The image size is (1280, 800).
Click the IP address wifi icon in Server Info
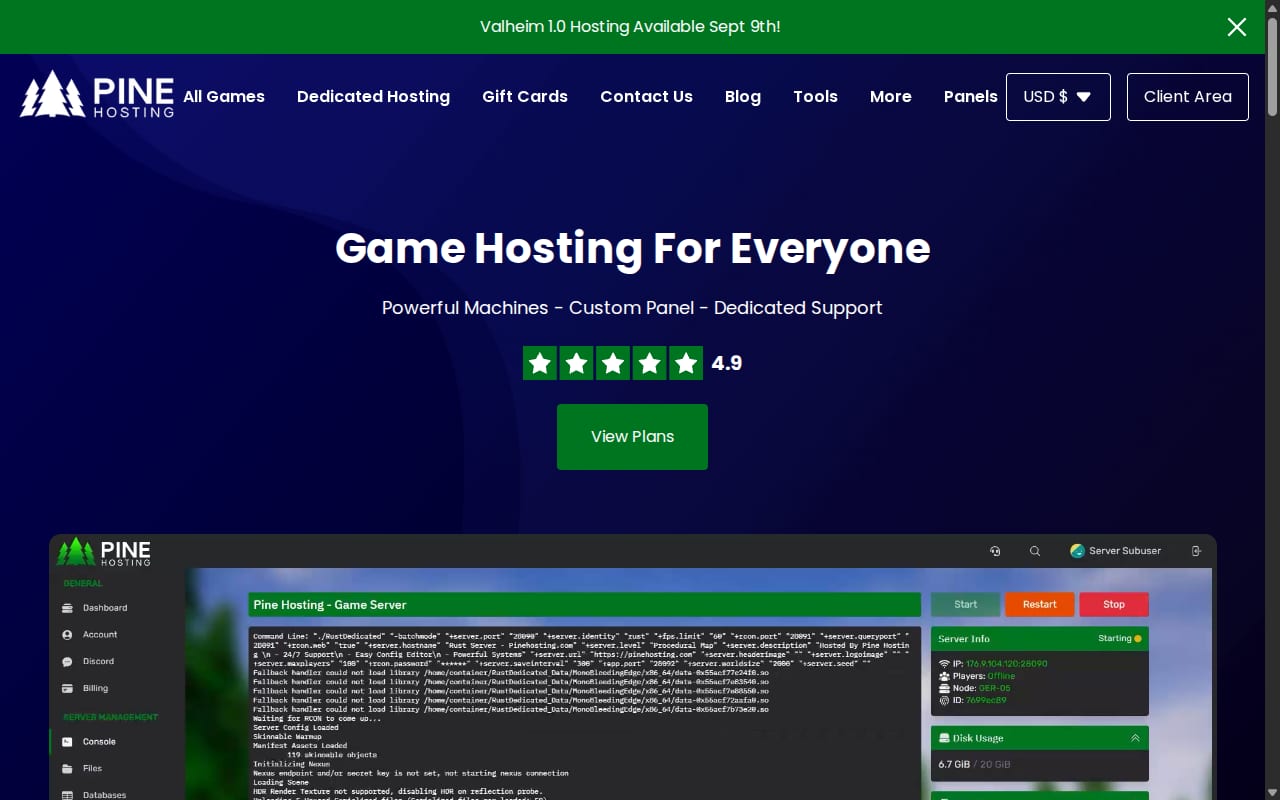tap(945, 664)
